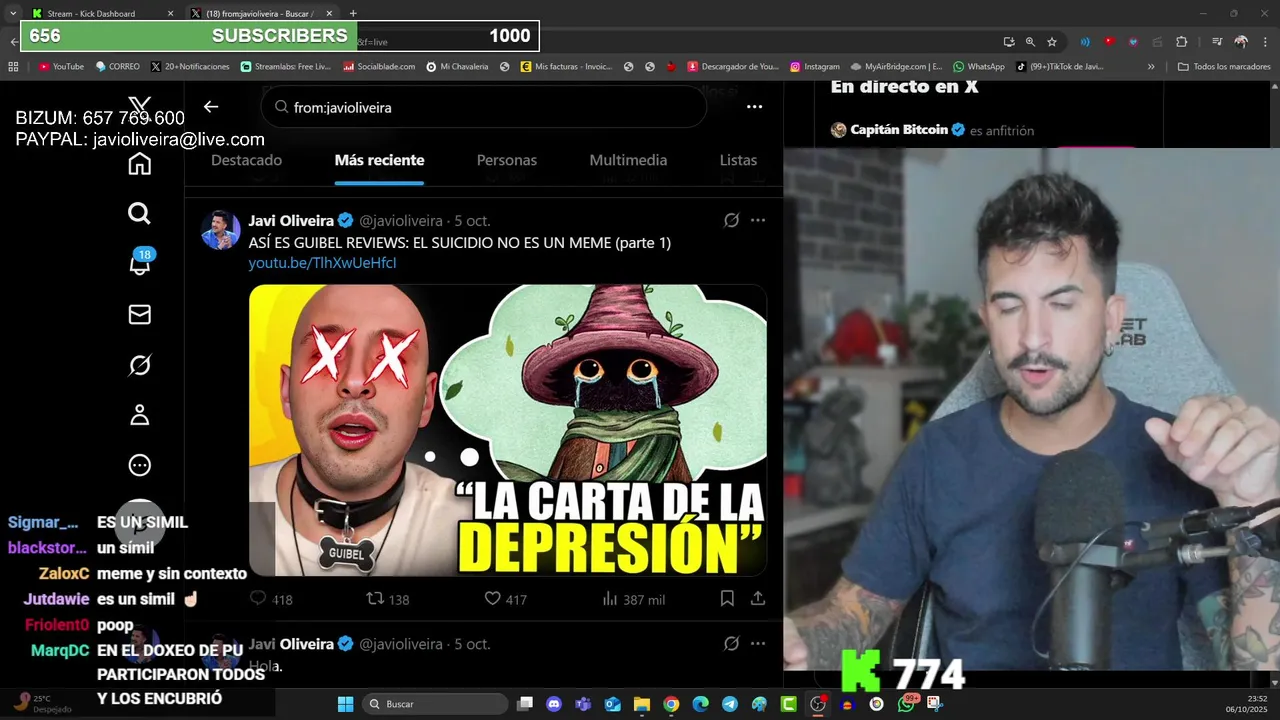Open more menu on first Javi Oliveira post
The width and height of the screenshot is (1280, 720).
tap(758, 220)
